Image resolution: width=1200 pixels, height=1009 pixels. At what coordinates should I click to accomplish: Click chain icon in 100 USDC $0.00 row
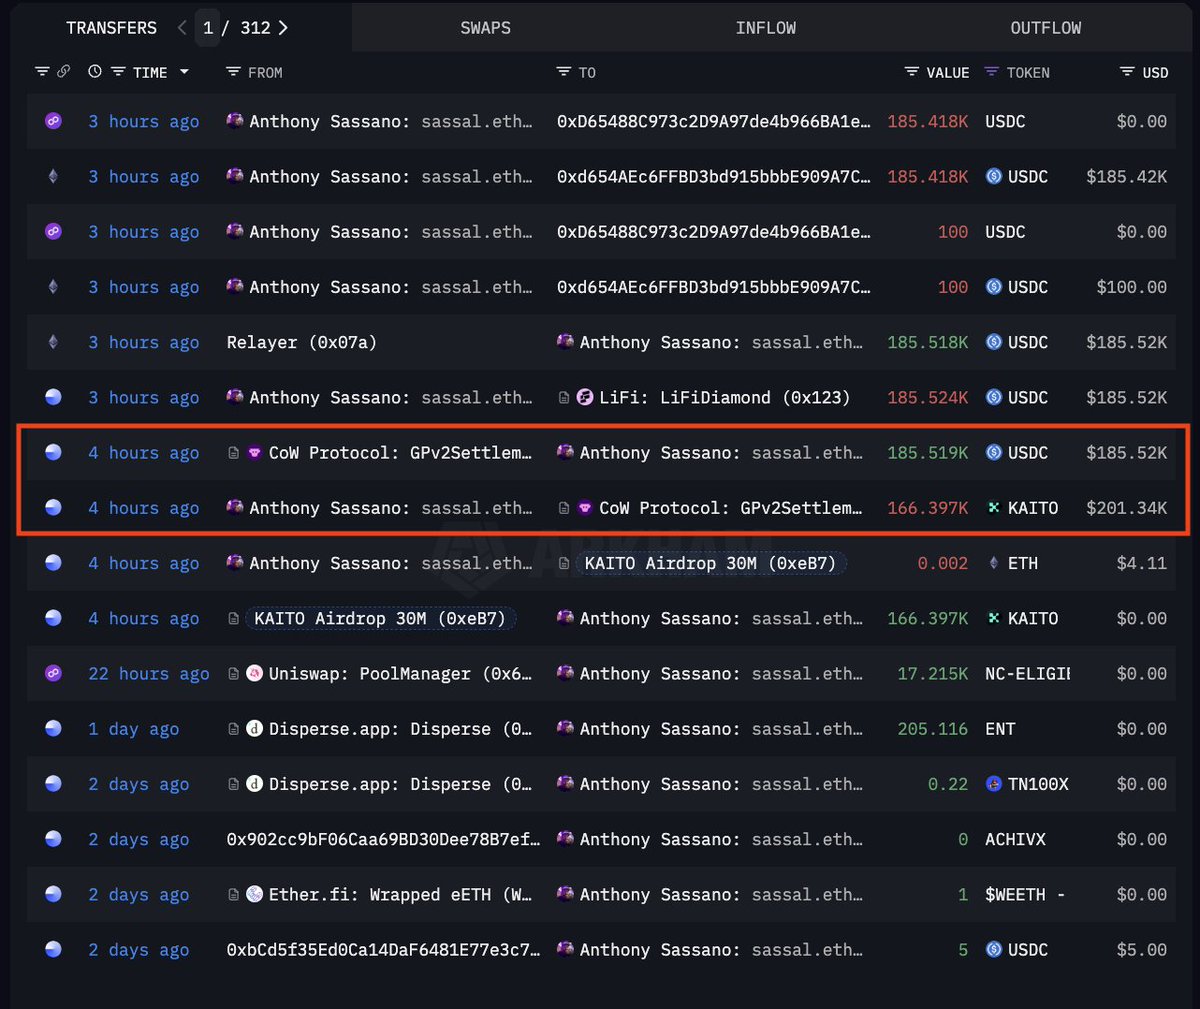(x=53, y=231)
